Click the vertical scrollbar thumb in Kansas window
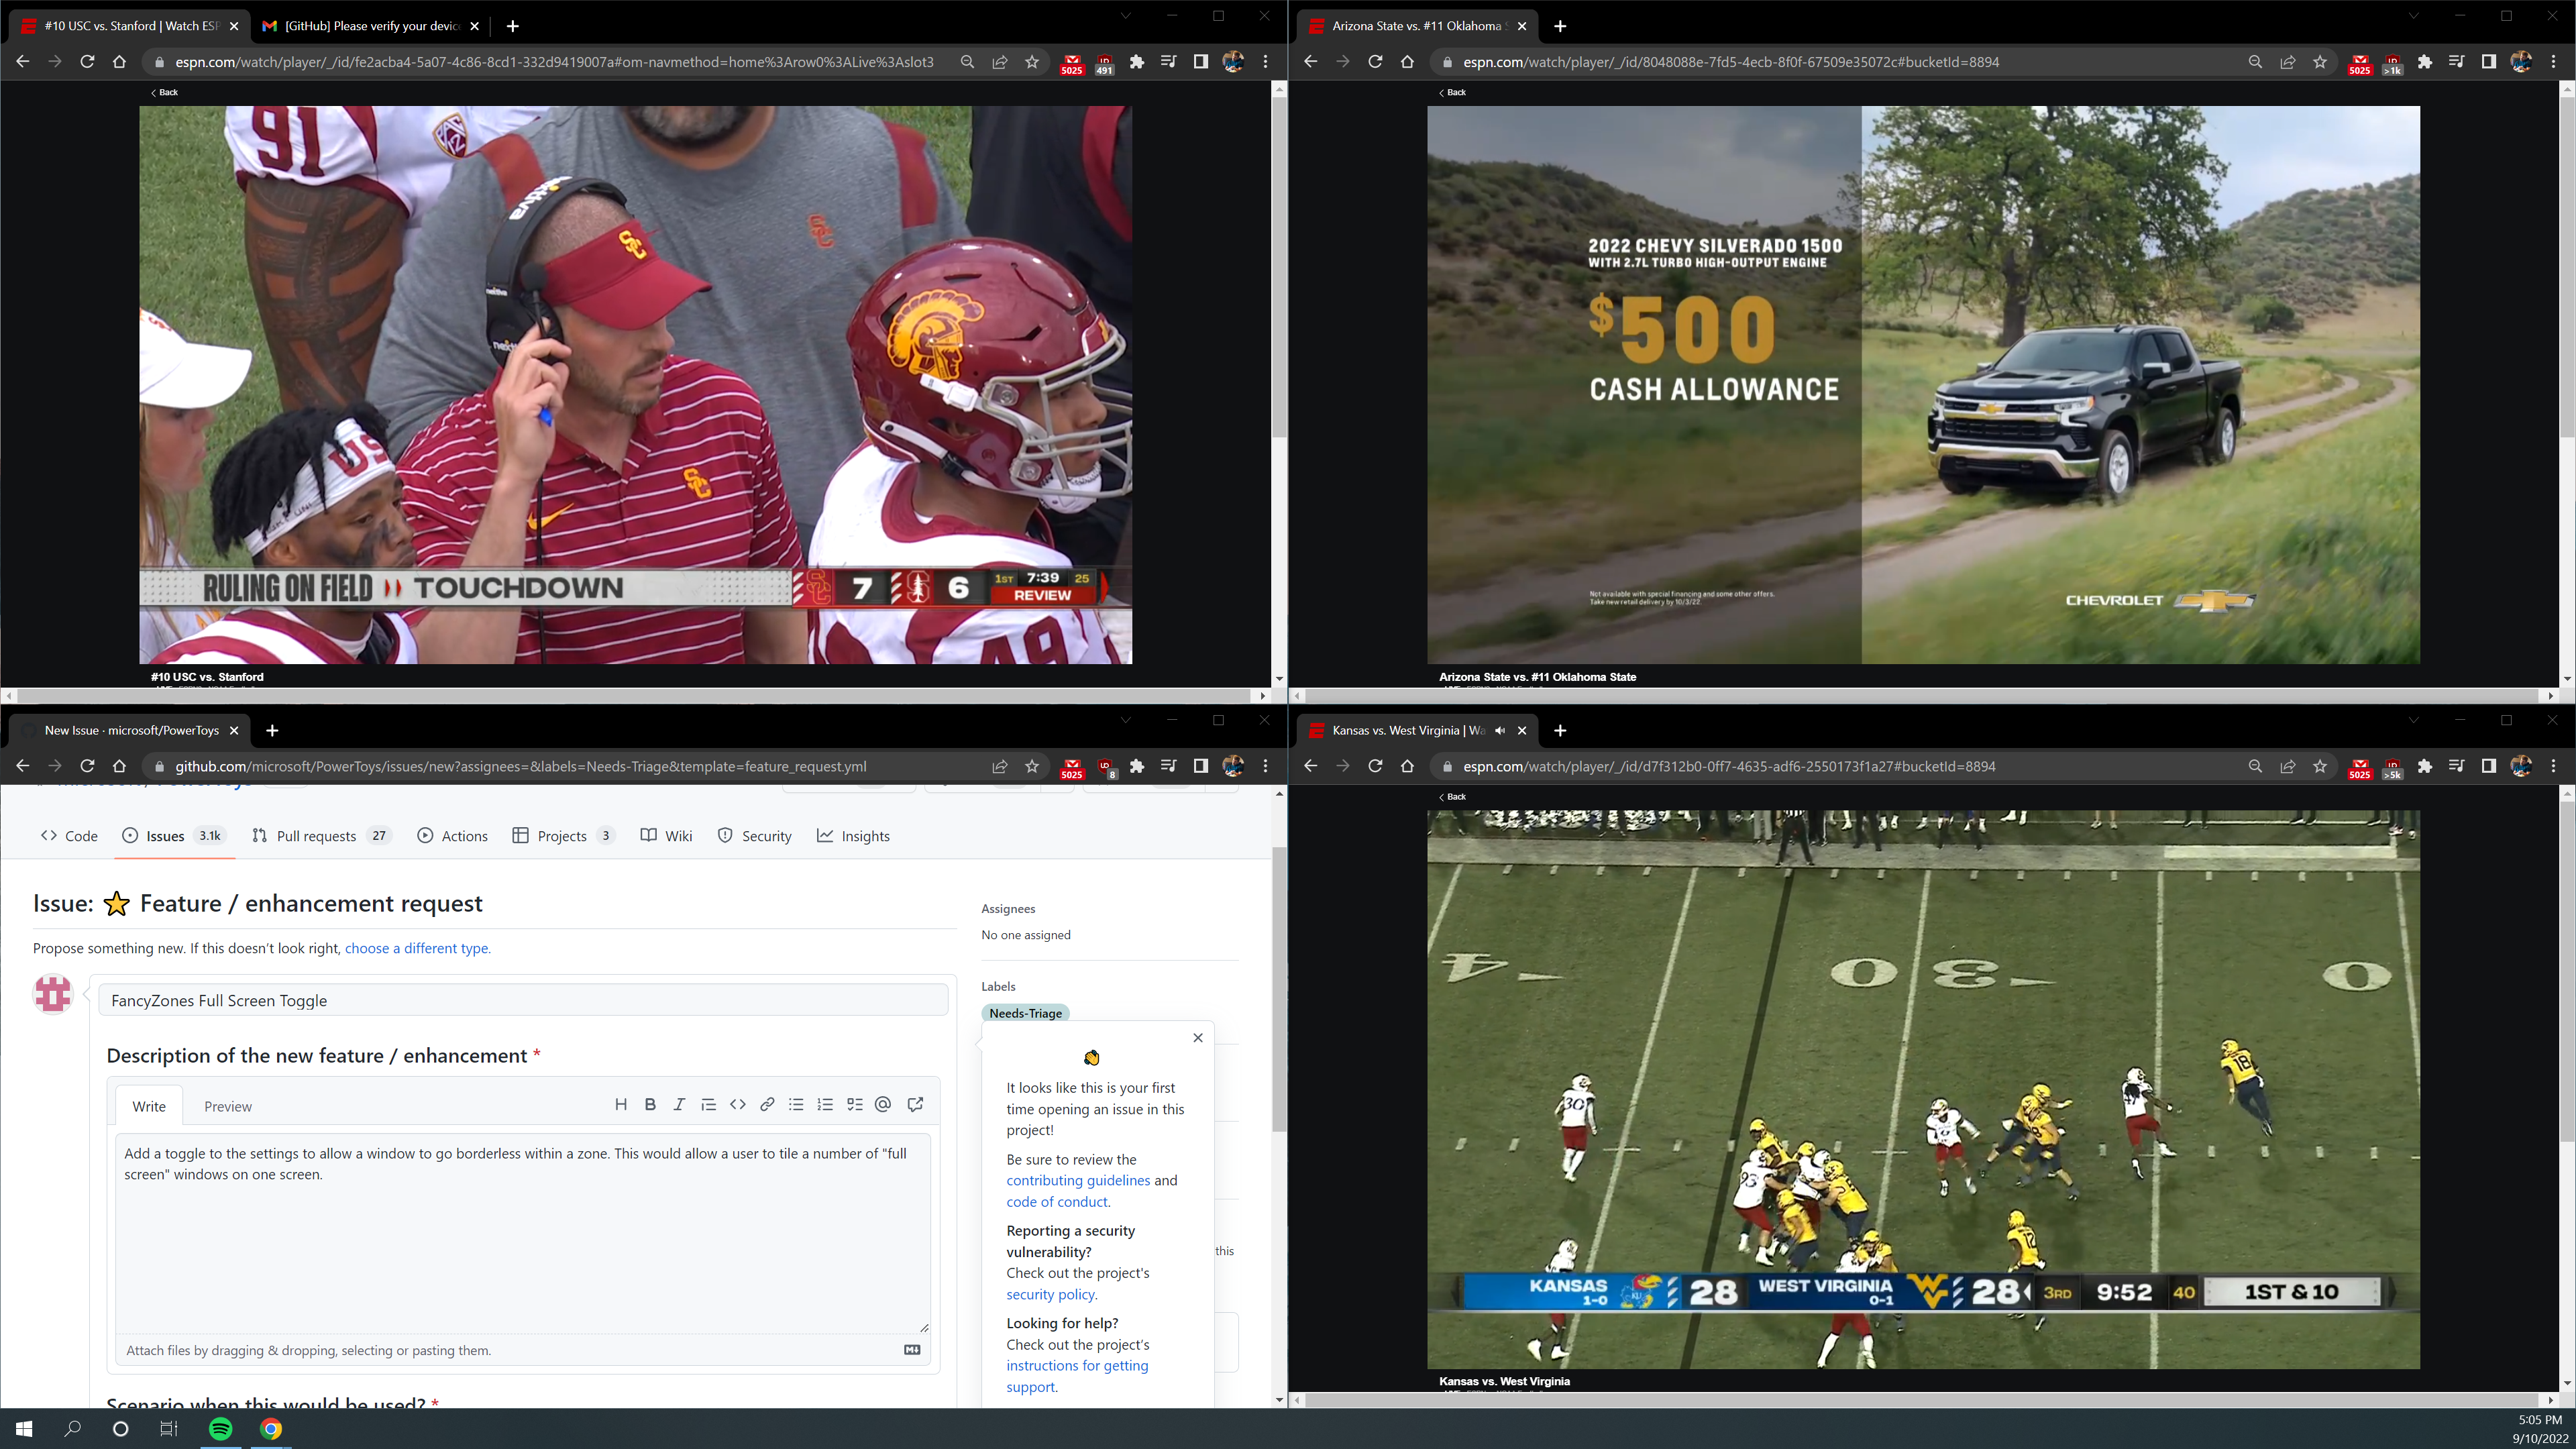This screenshot has width=2576, height=1449. pos(2567,970)
